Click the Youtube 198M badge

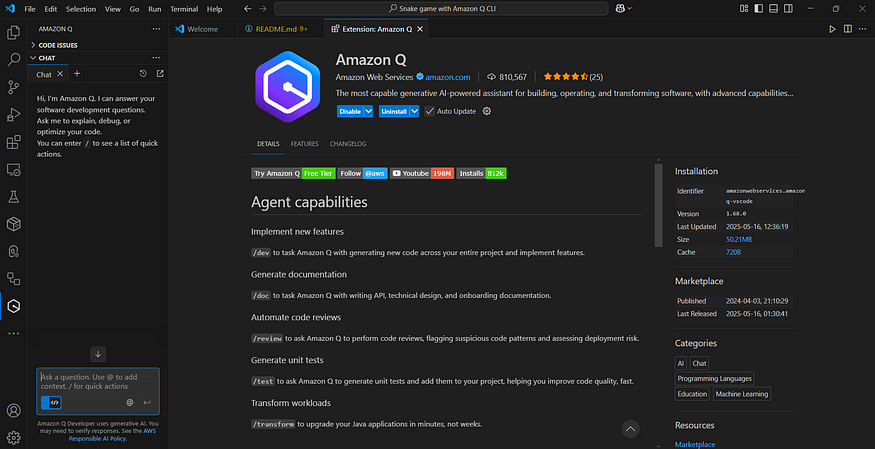click(422, 173)
